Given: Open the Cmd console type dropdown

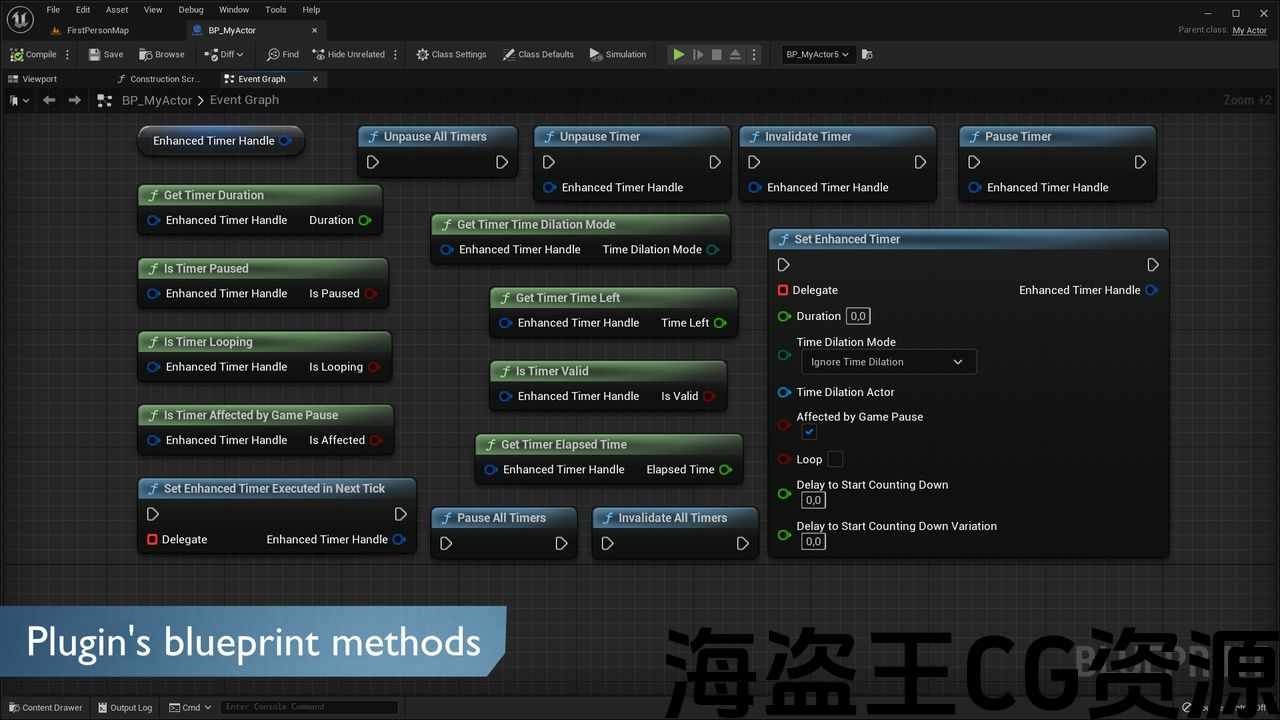Looking at the screenshot, I should coord(190,708).
